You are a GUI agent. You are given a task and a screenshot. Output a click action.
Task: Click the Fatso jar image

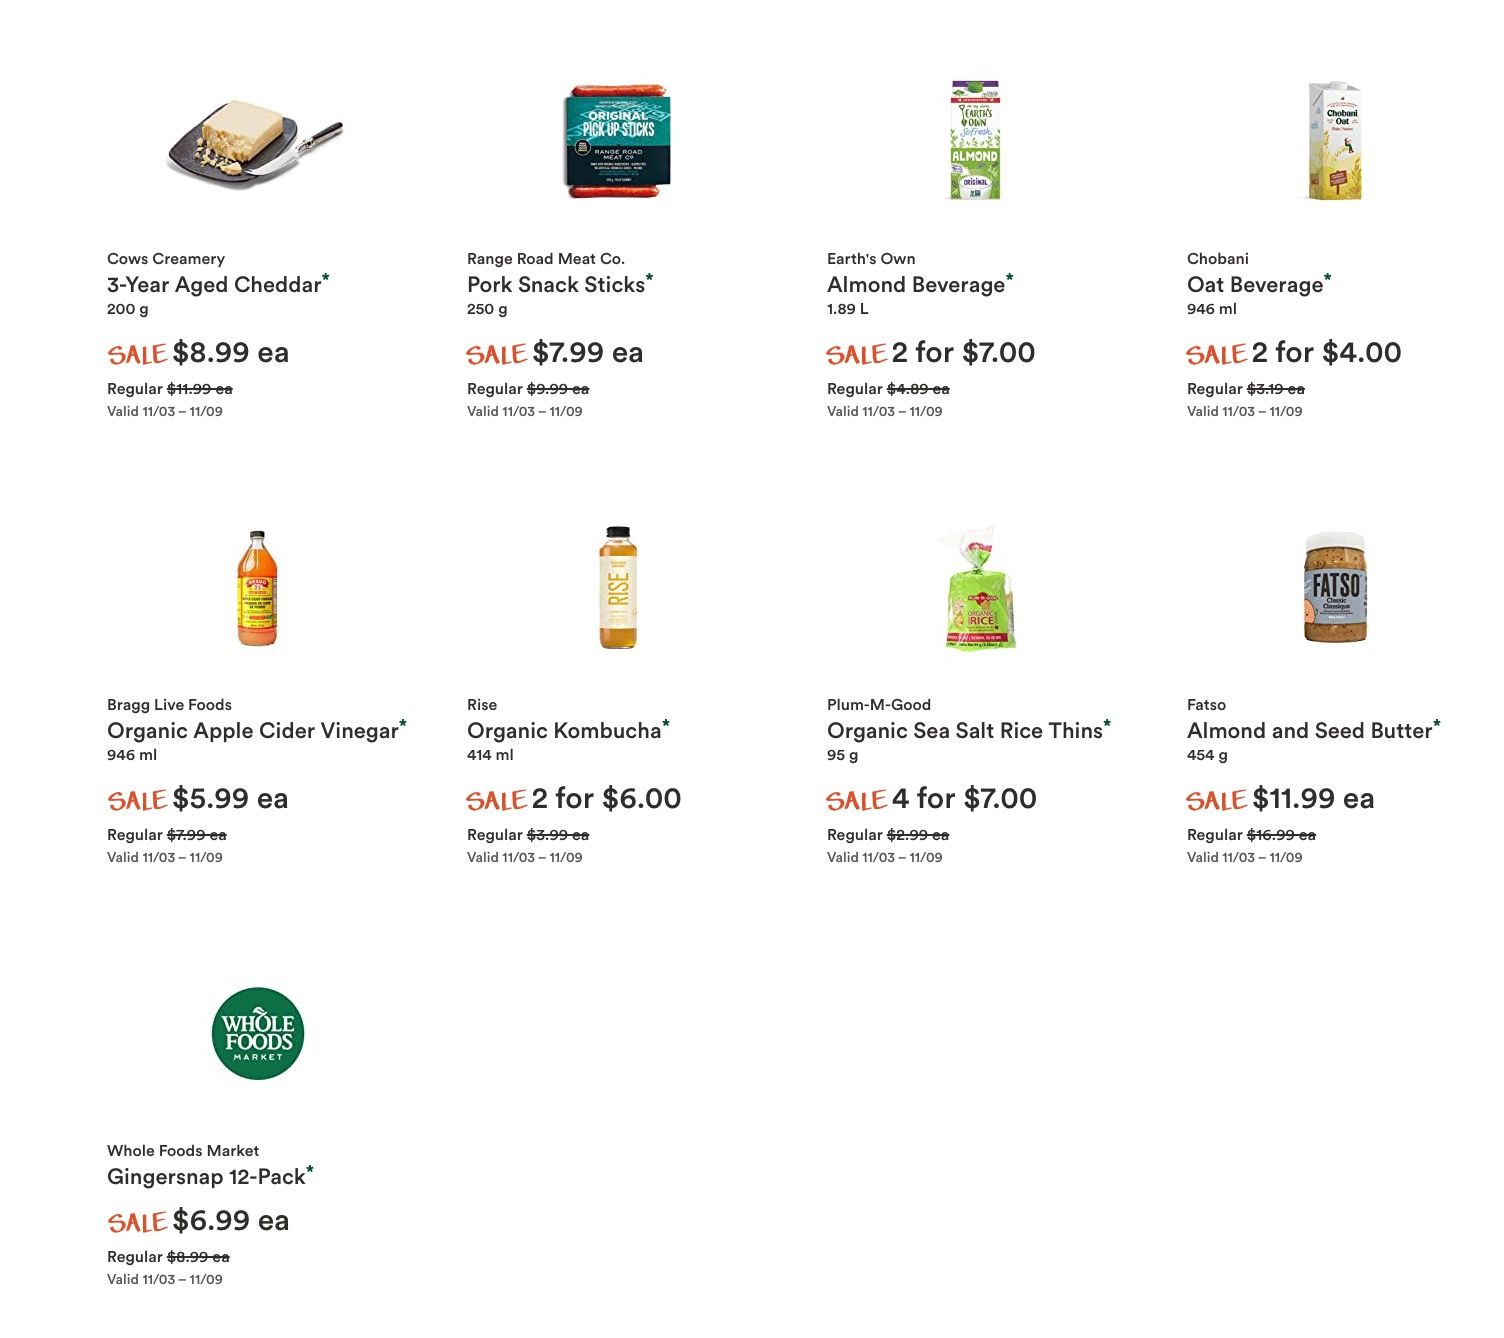[1336, 588]
